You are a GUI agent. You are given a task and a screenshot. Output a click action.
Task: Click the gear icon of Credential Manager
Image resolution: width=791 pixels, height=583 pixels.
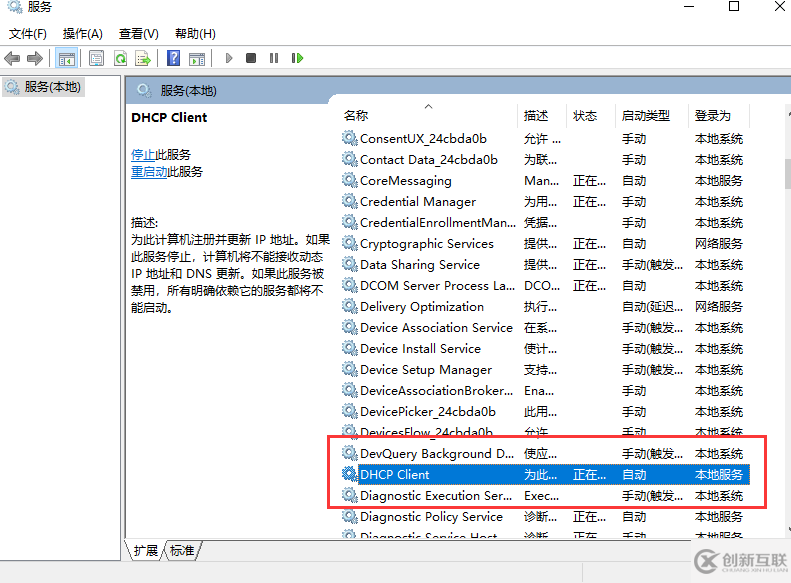pos(350,201)
